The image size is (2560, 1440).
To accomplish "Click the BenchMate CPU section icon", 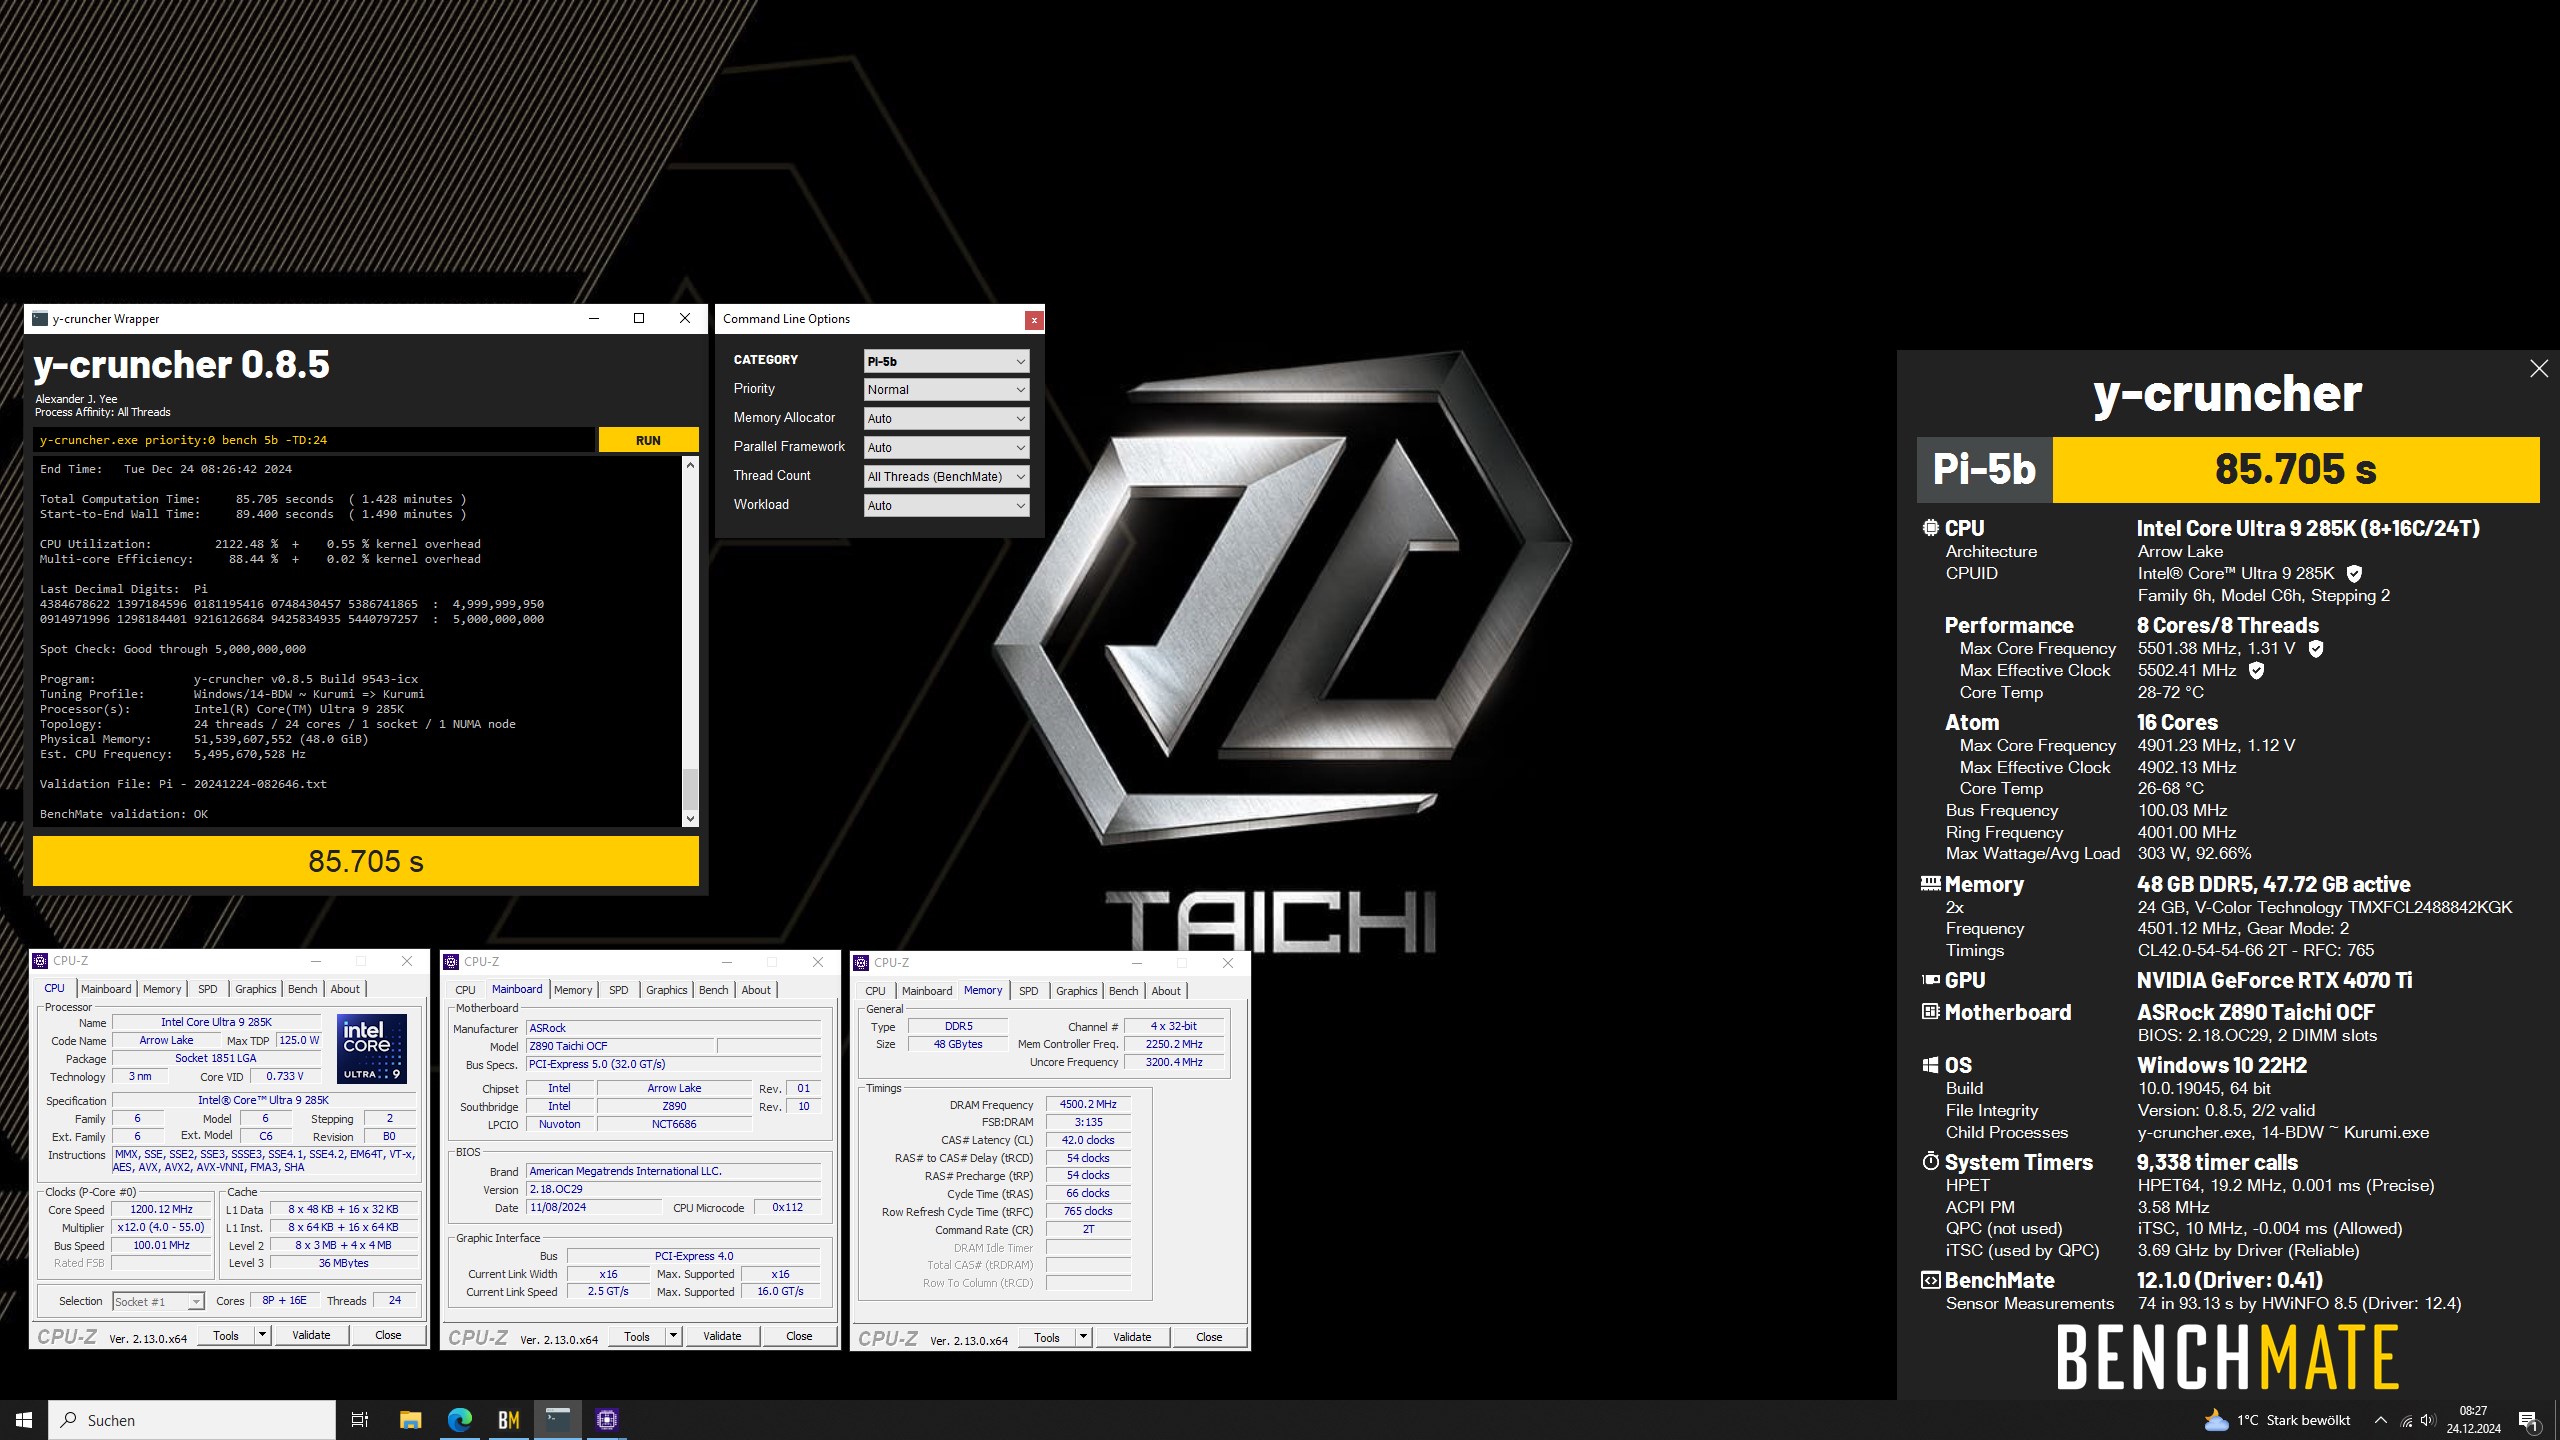I will [1931, 528].
